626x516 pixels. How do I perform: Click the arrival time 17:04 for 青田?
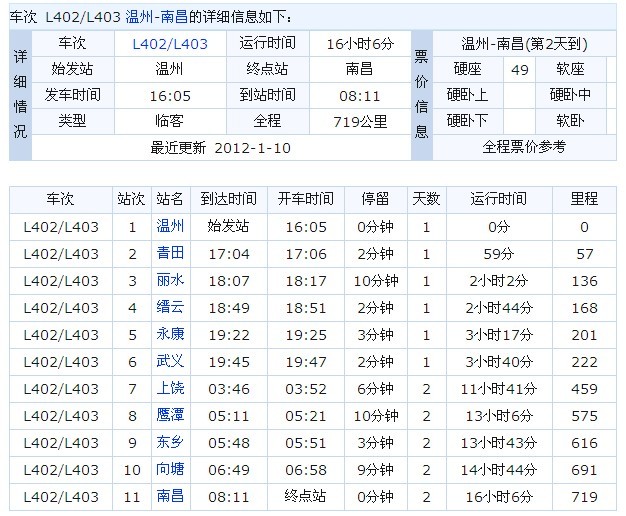(x=229, y=254)
